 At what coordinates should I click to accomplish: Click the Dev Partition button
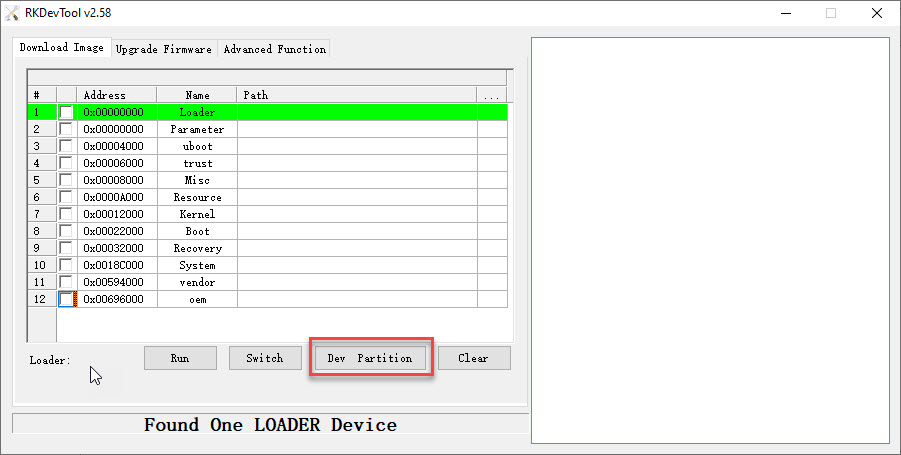point(370,358)
